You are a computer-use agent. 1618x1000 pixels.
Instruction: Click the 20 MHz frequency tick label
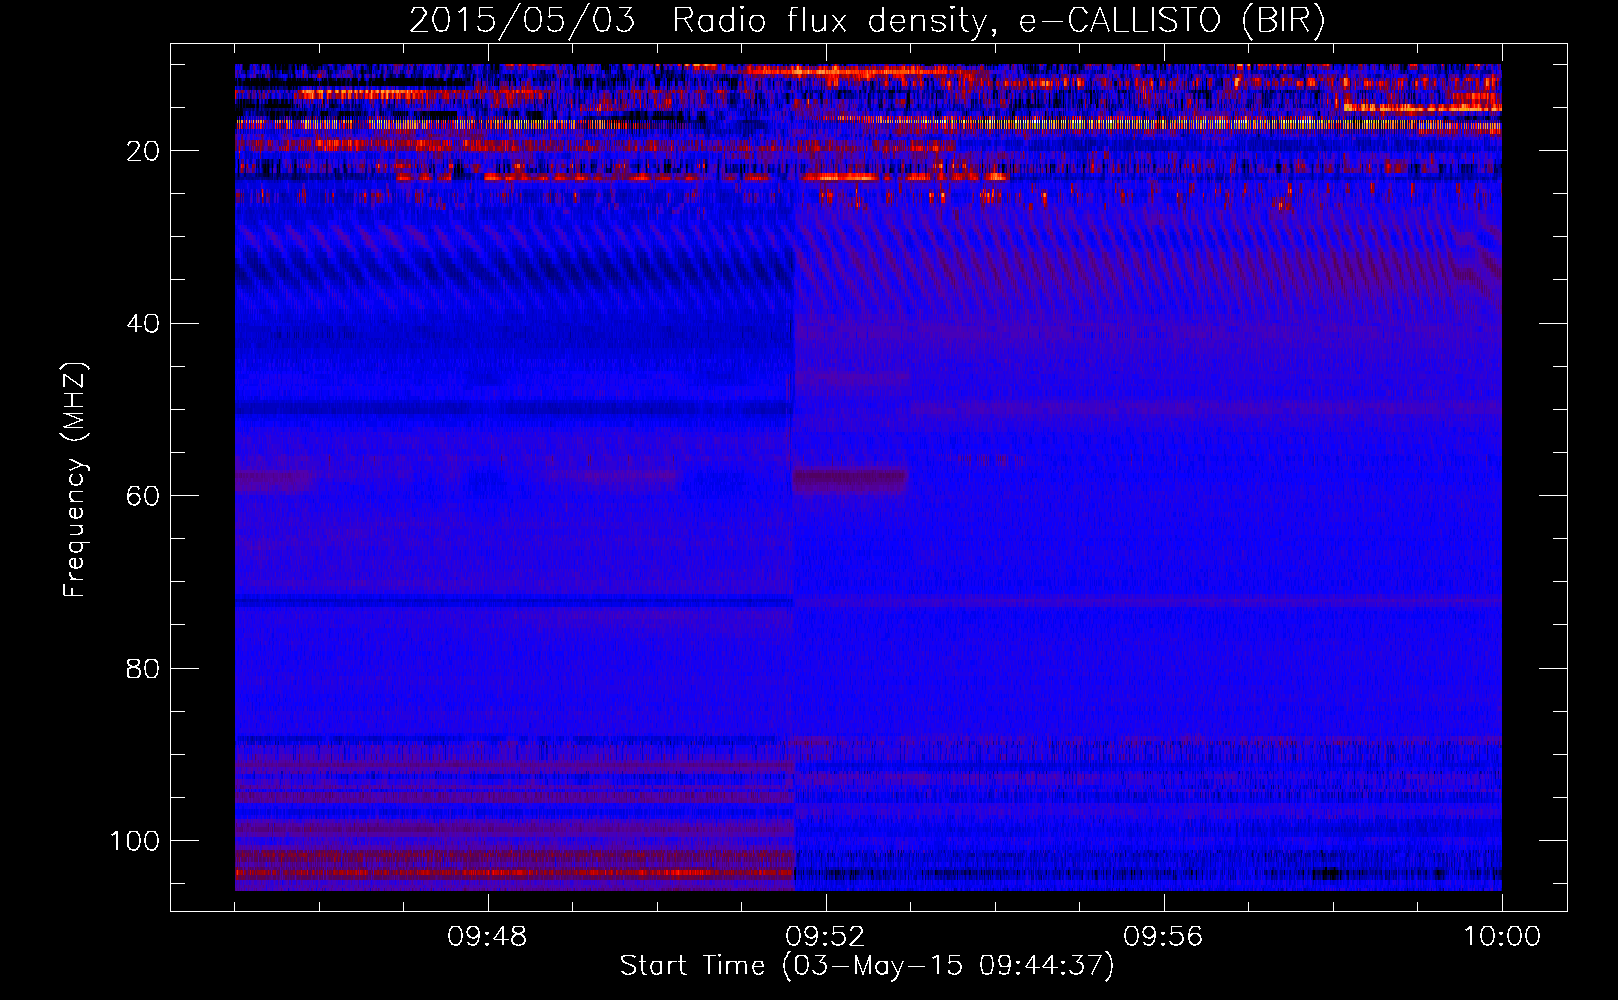point(142,151)
